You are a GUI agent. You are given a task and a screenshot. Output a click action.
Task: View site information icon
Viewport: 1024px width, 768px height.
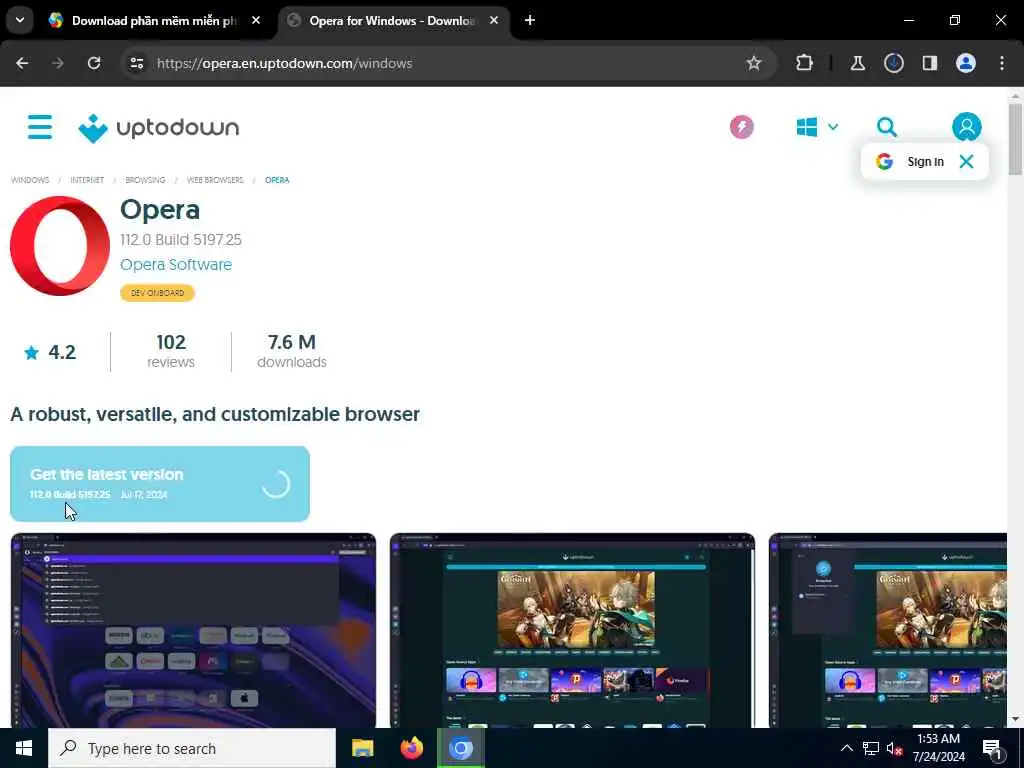tap(136, 63)
